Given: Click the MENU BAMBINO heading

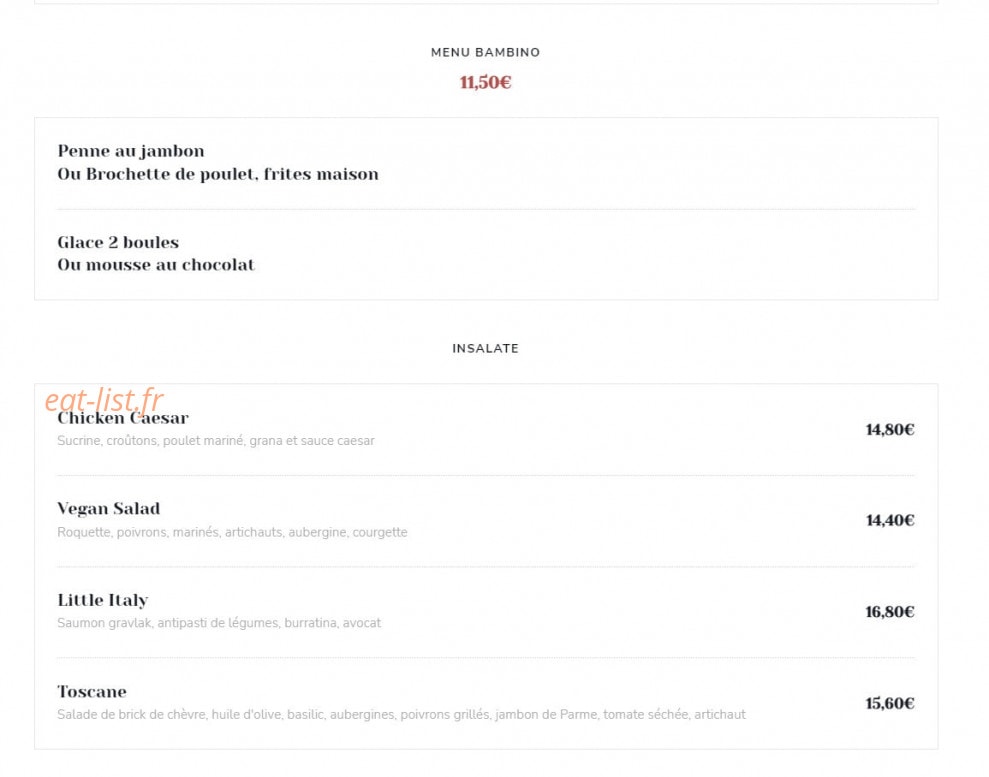Looking at the screenshot, I should (x=485, y=52).
